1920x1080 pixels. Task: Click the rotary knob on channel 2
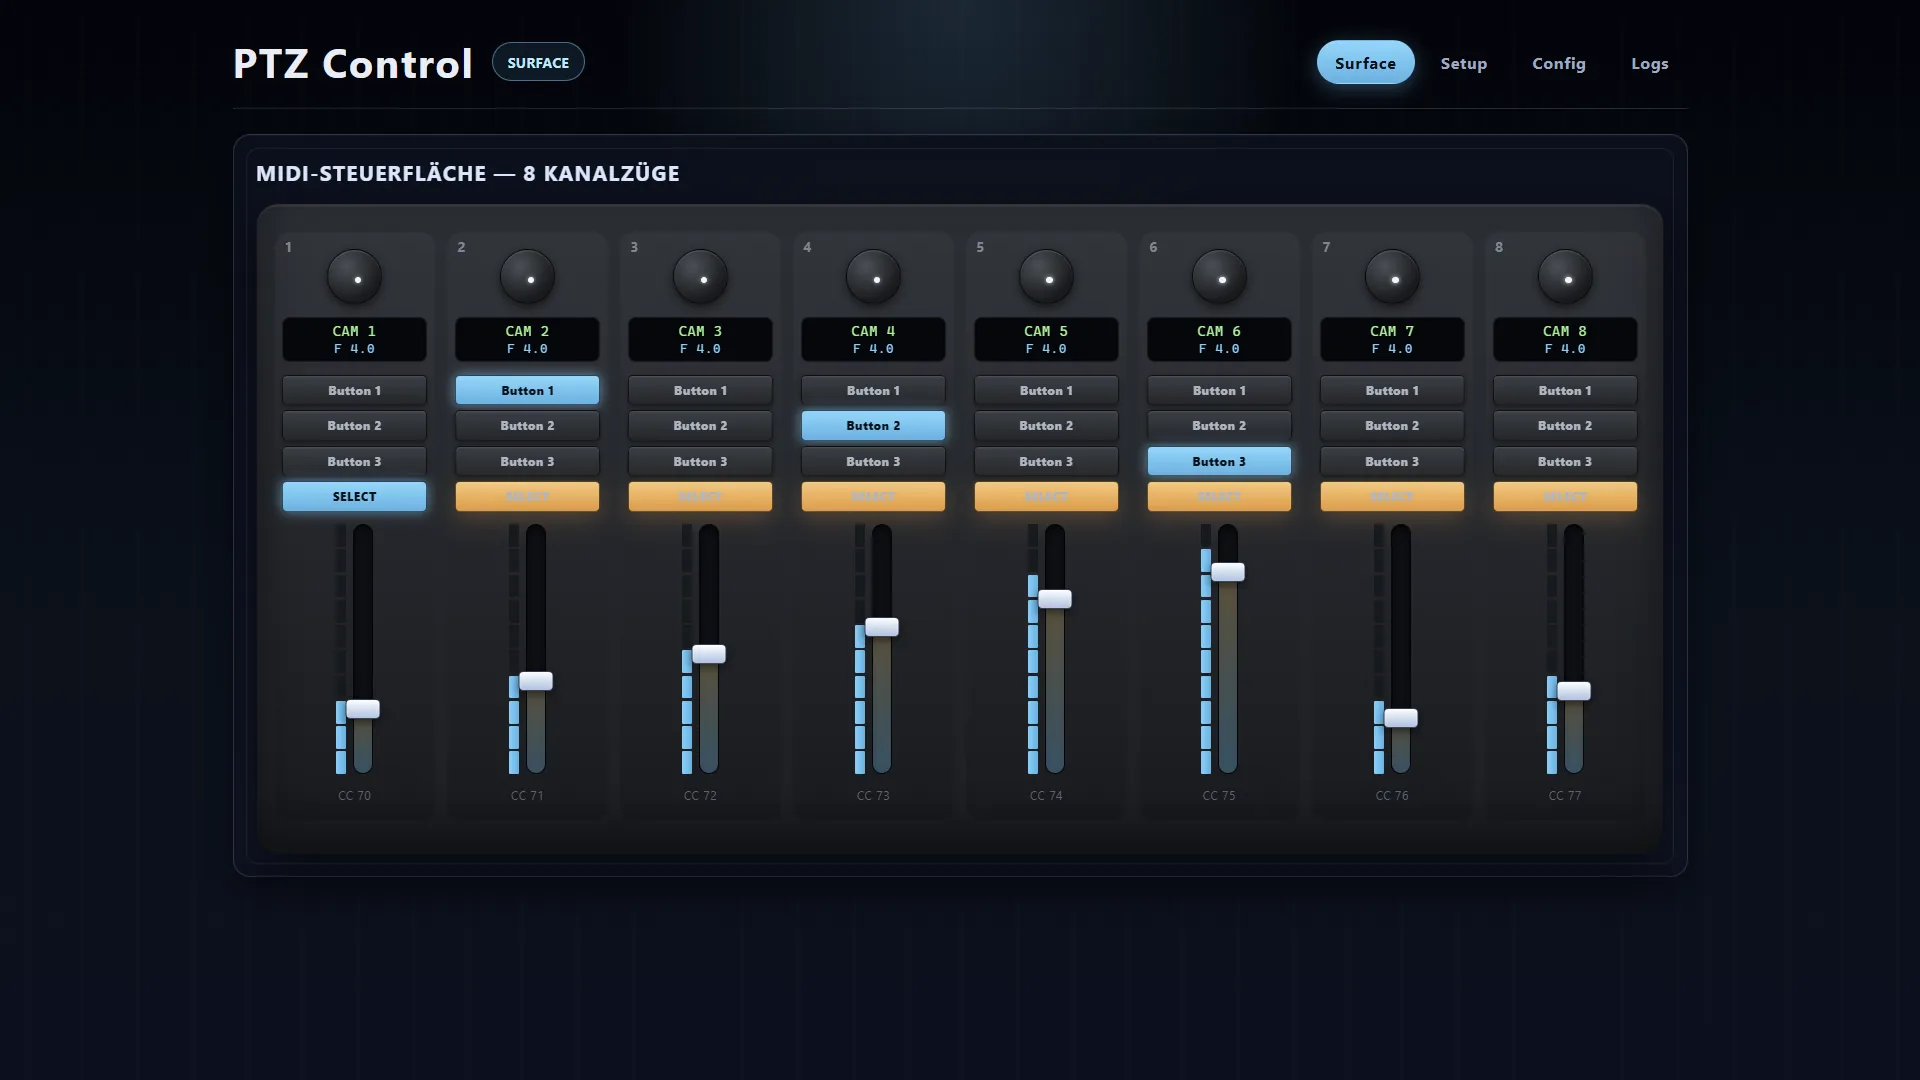pyautogui.click(x=527, y=276)
